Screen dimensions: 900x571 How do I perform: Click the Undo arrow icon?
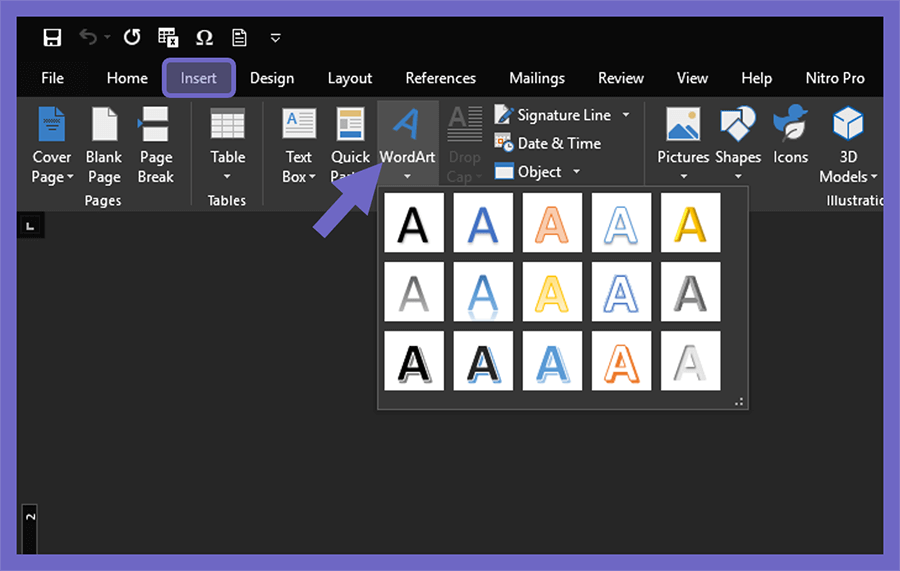(88, 37)
